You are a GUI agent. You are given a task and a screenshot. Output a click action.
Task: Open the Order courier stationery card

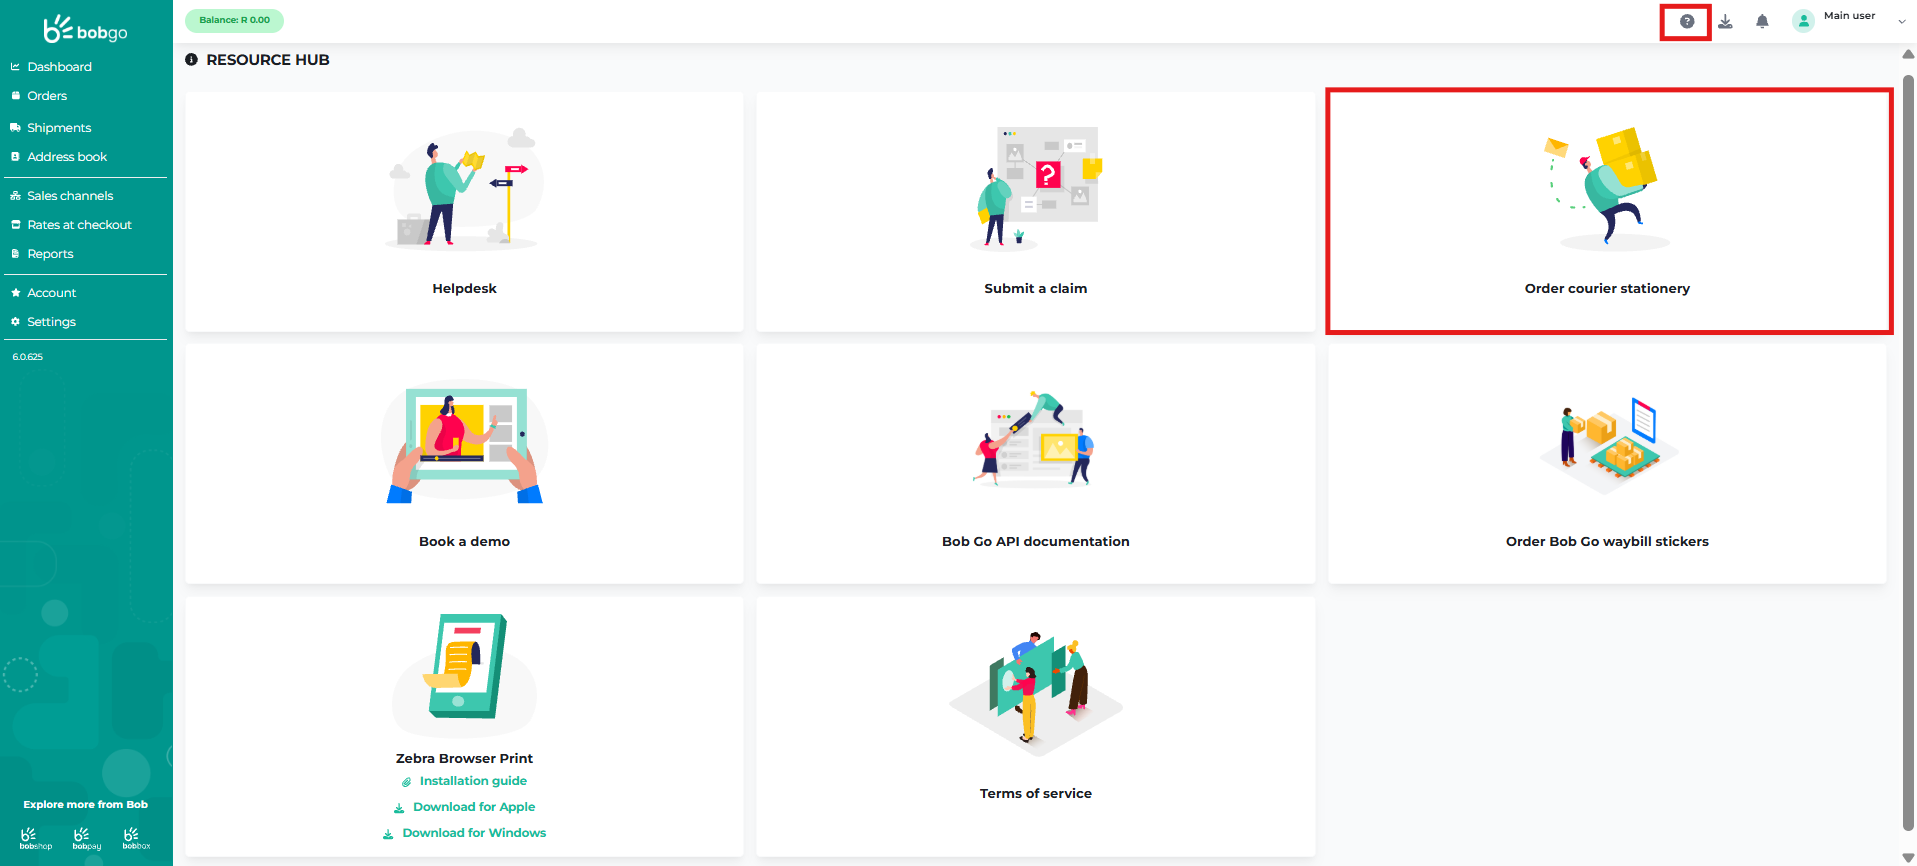1607,212
